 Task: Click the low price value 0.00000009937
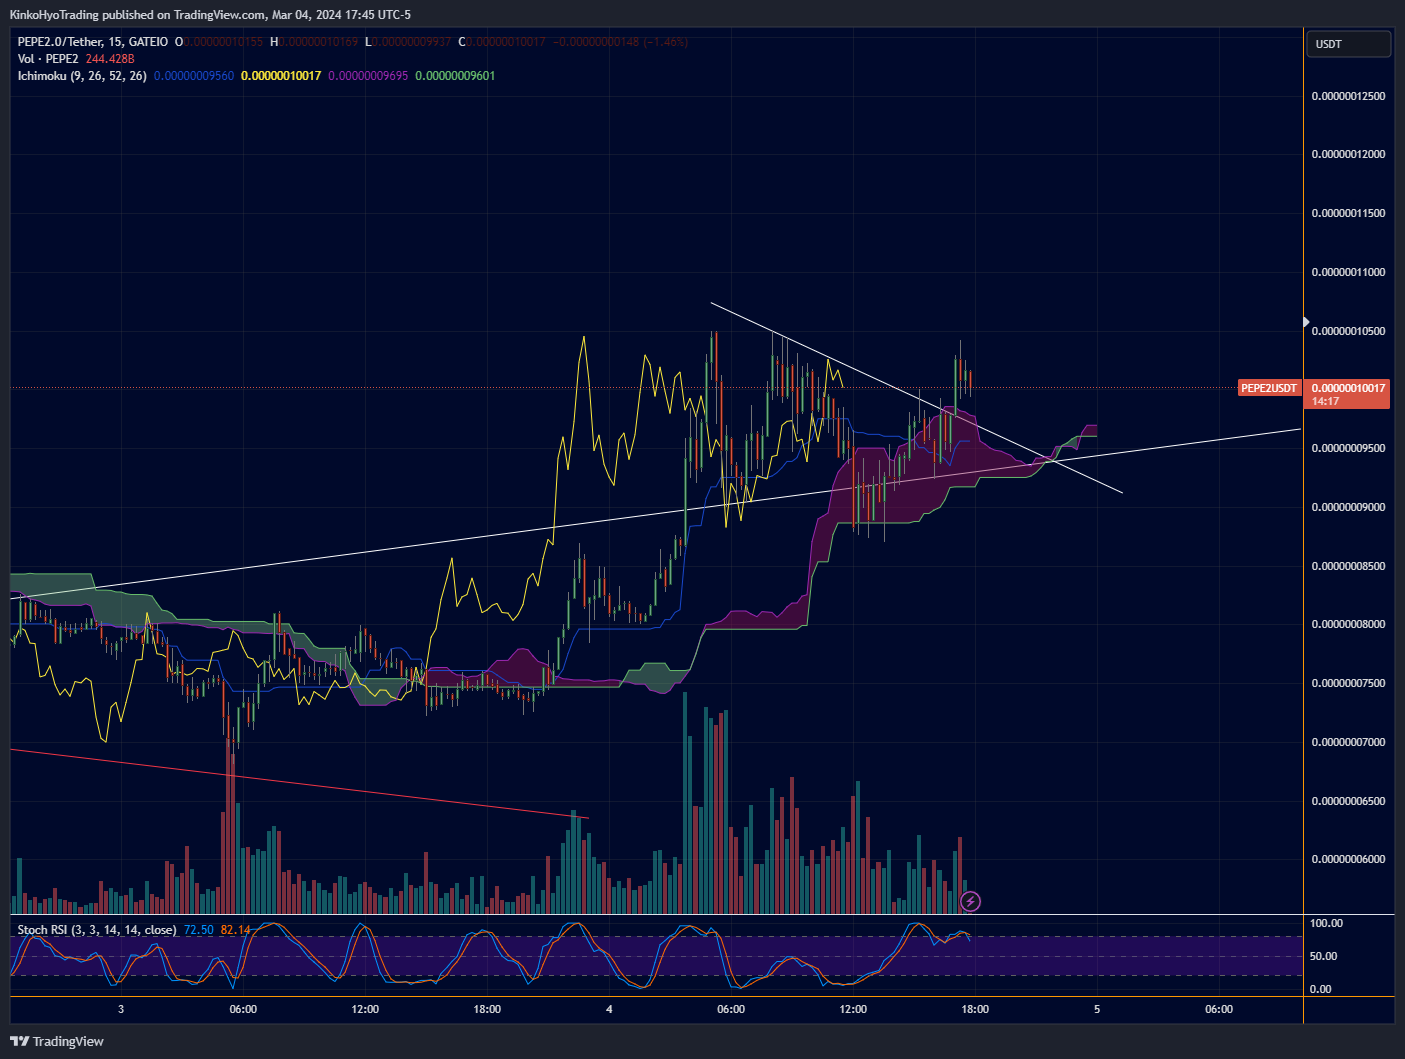click(x=412, y=42)
